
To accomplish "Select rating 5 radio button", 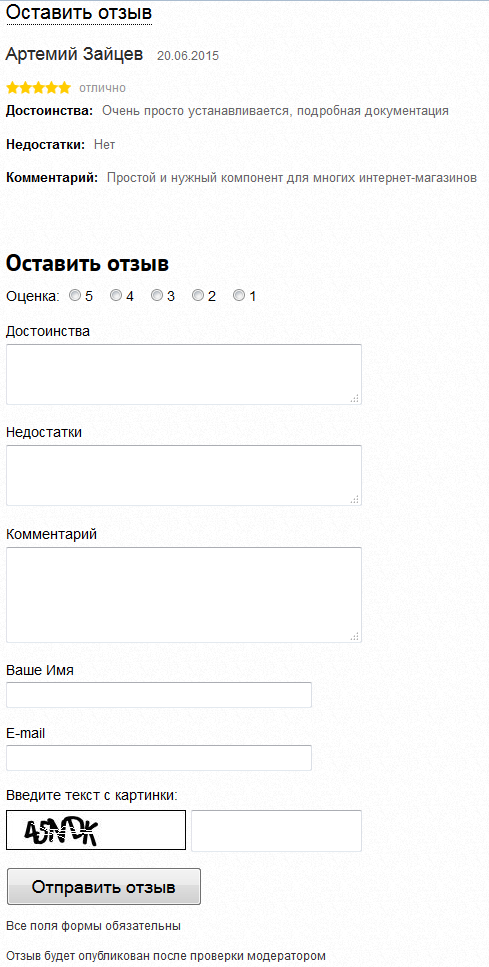I will (75, 296).
